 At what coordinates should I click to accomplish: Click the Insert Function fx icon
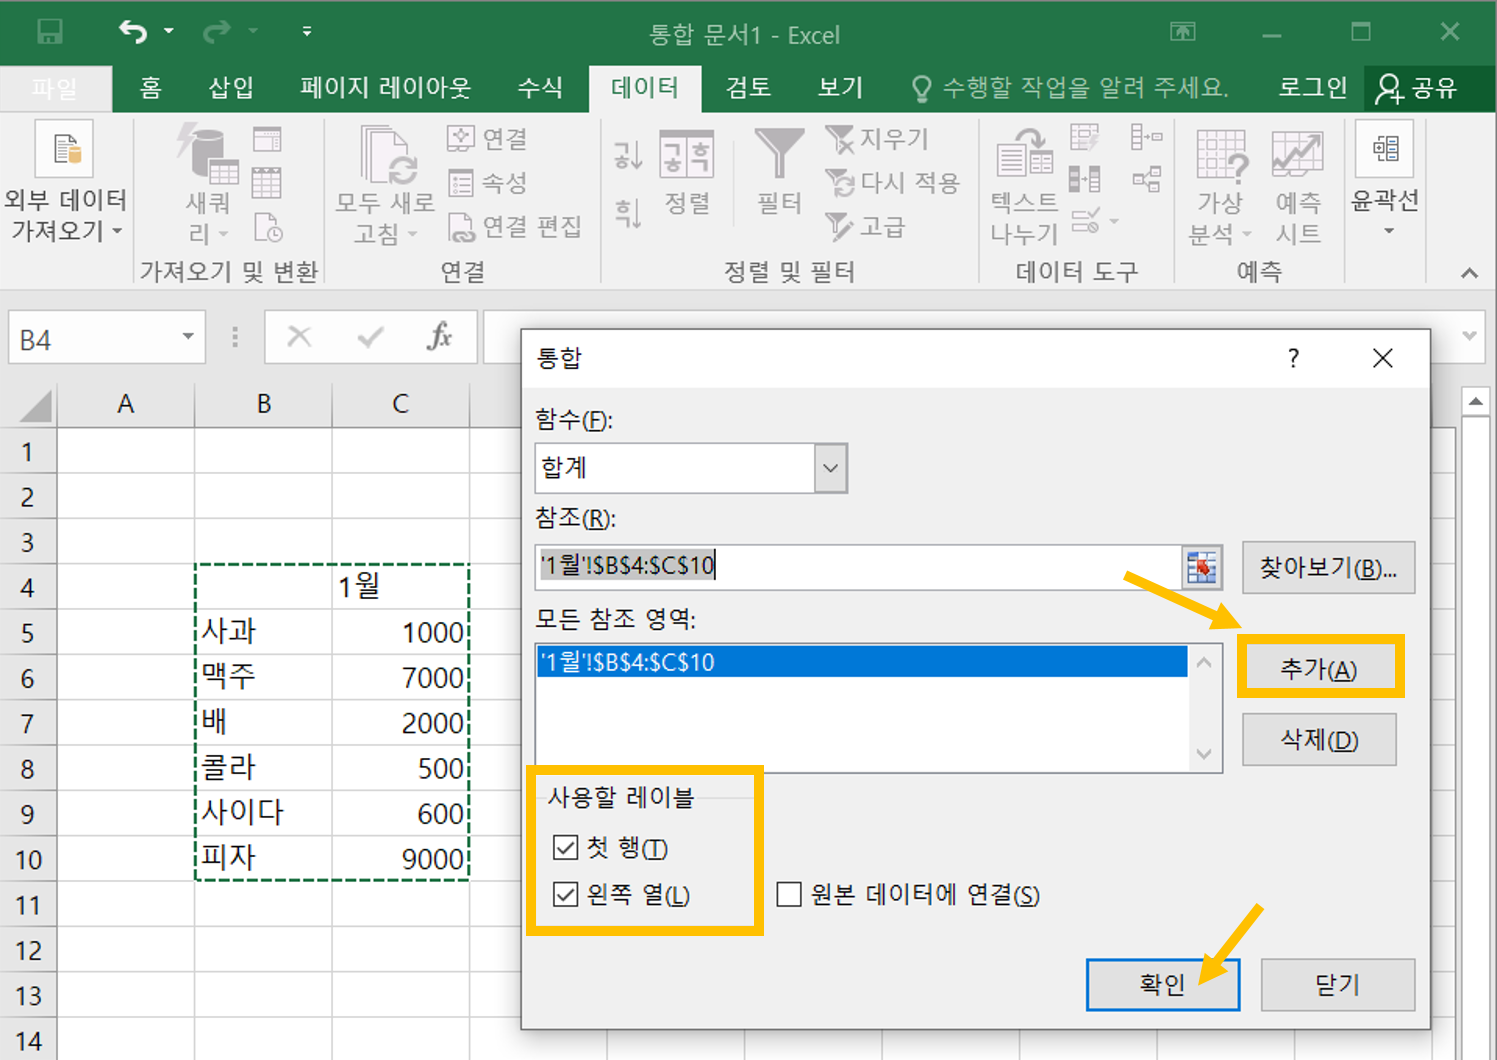(439, 337)
